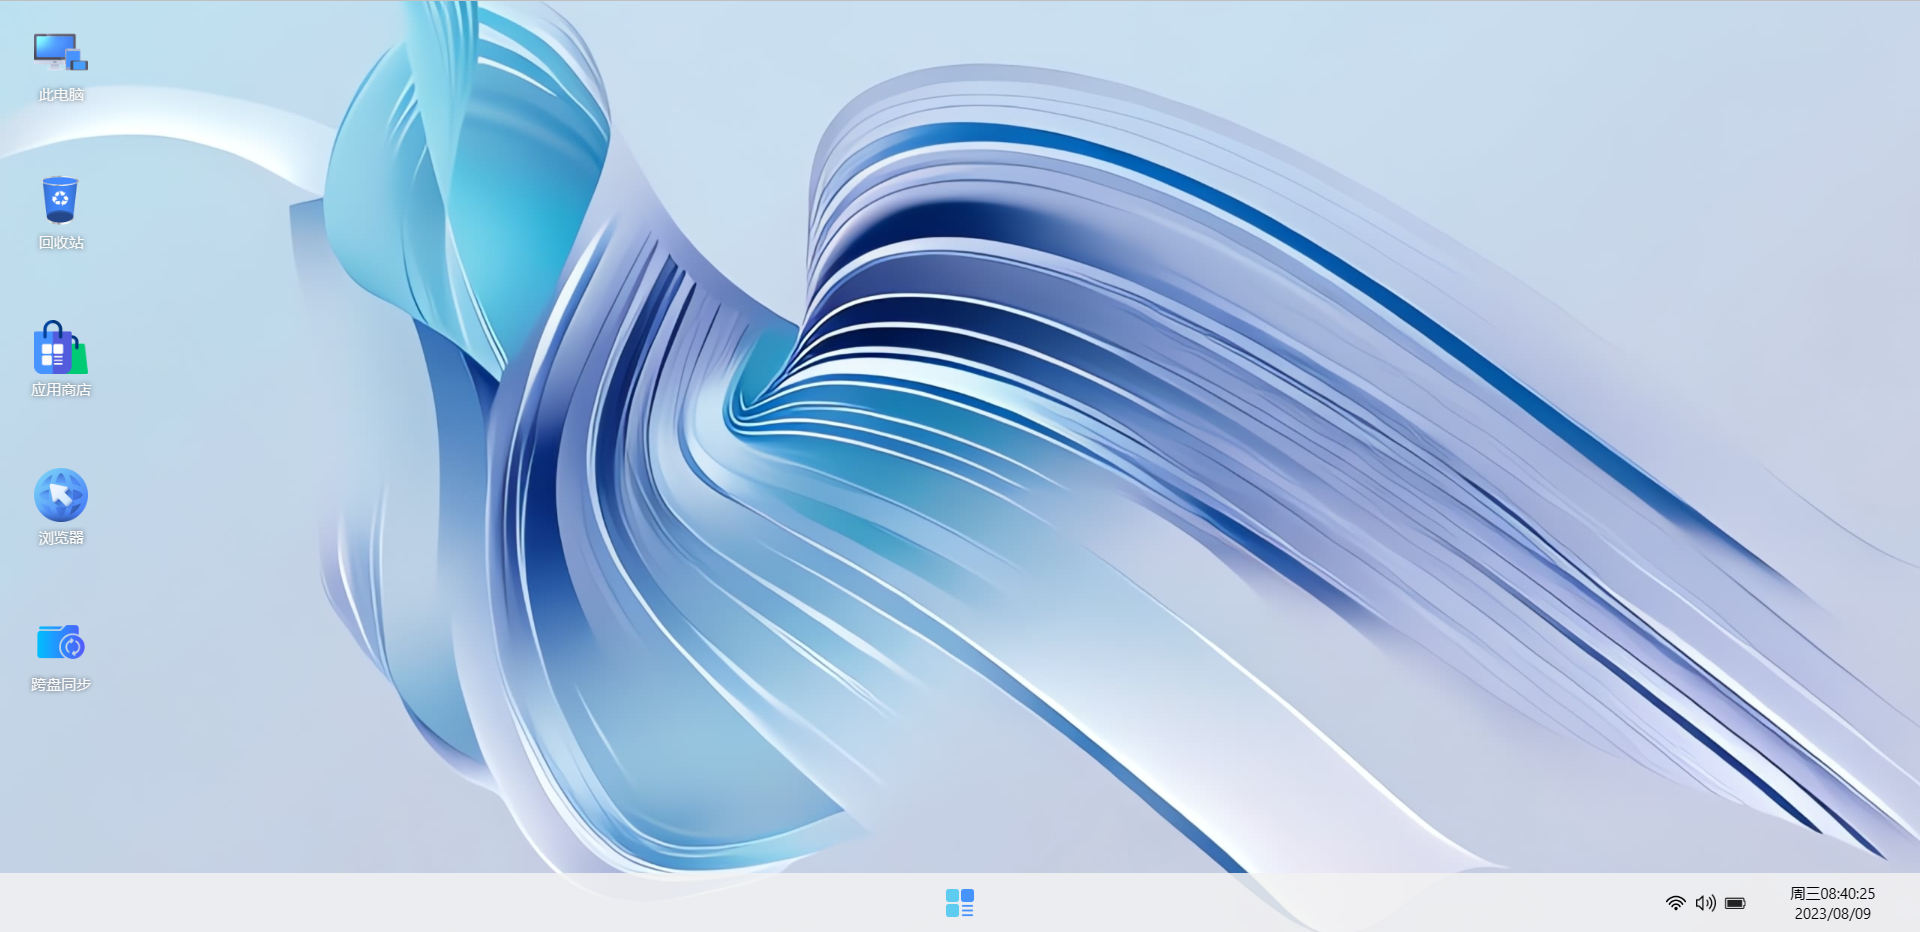Open the Start menu from the taskbar
The height and width of the screenshot is (932, 1920).
pyautogui.click(x=959, y=903)
